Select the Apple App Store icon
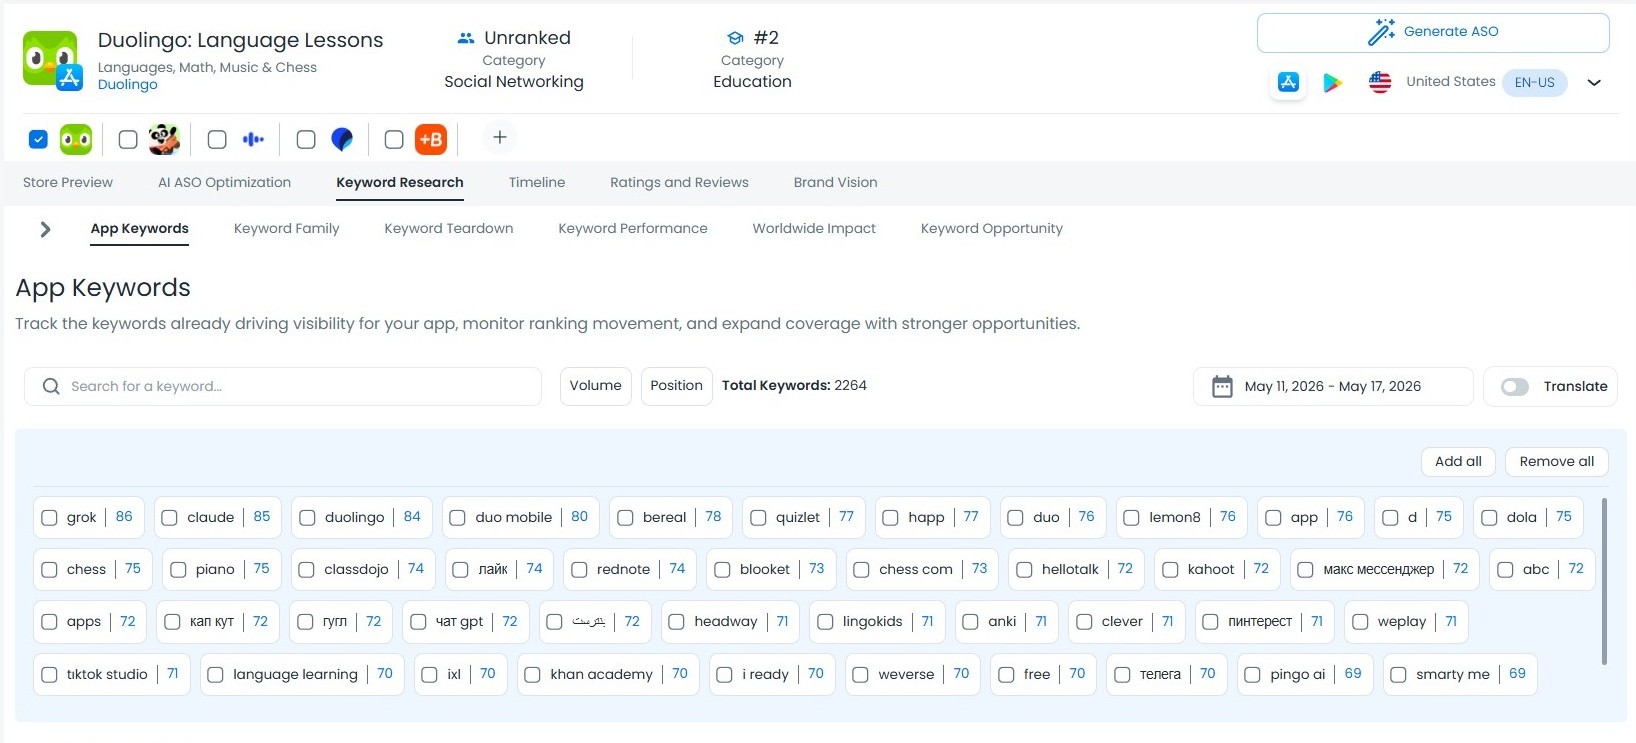The image size is (1636, 743). [1288, 82]
